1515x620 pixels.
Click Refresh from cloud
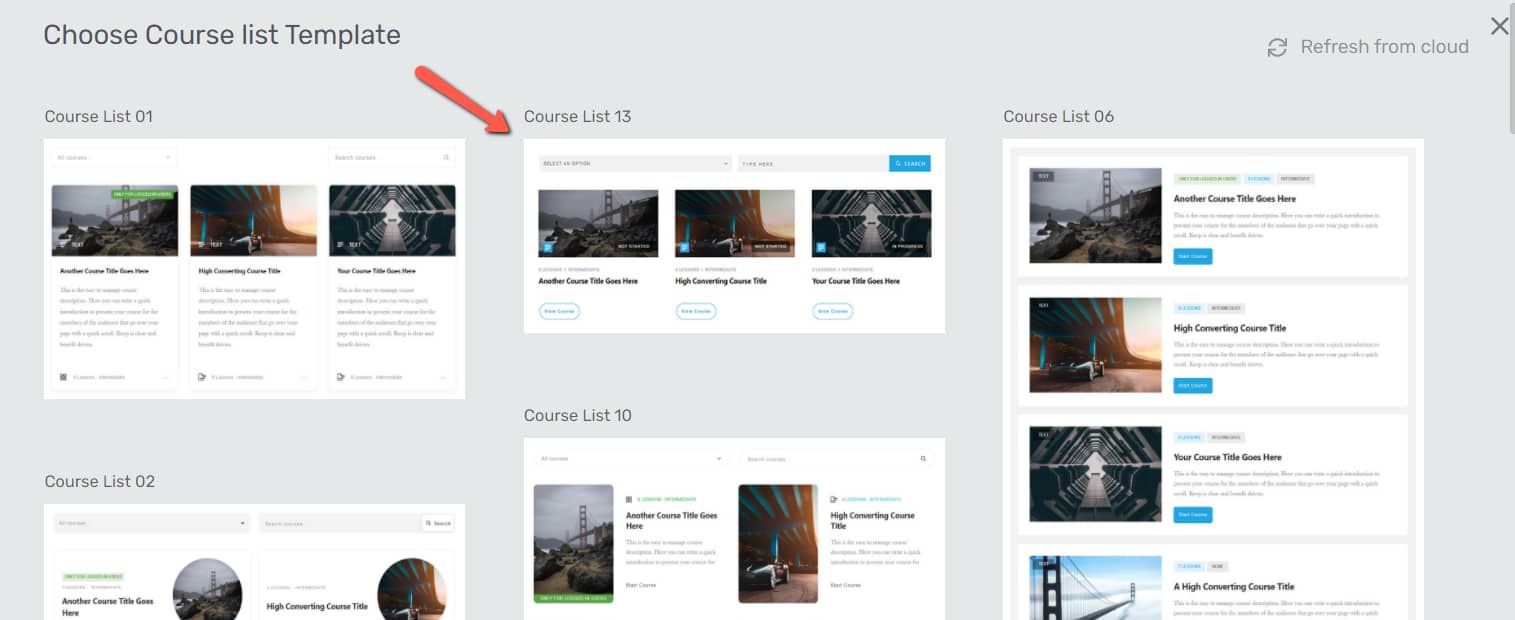point(1367,47)
